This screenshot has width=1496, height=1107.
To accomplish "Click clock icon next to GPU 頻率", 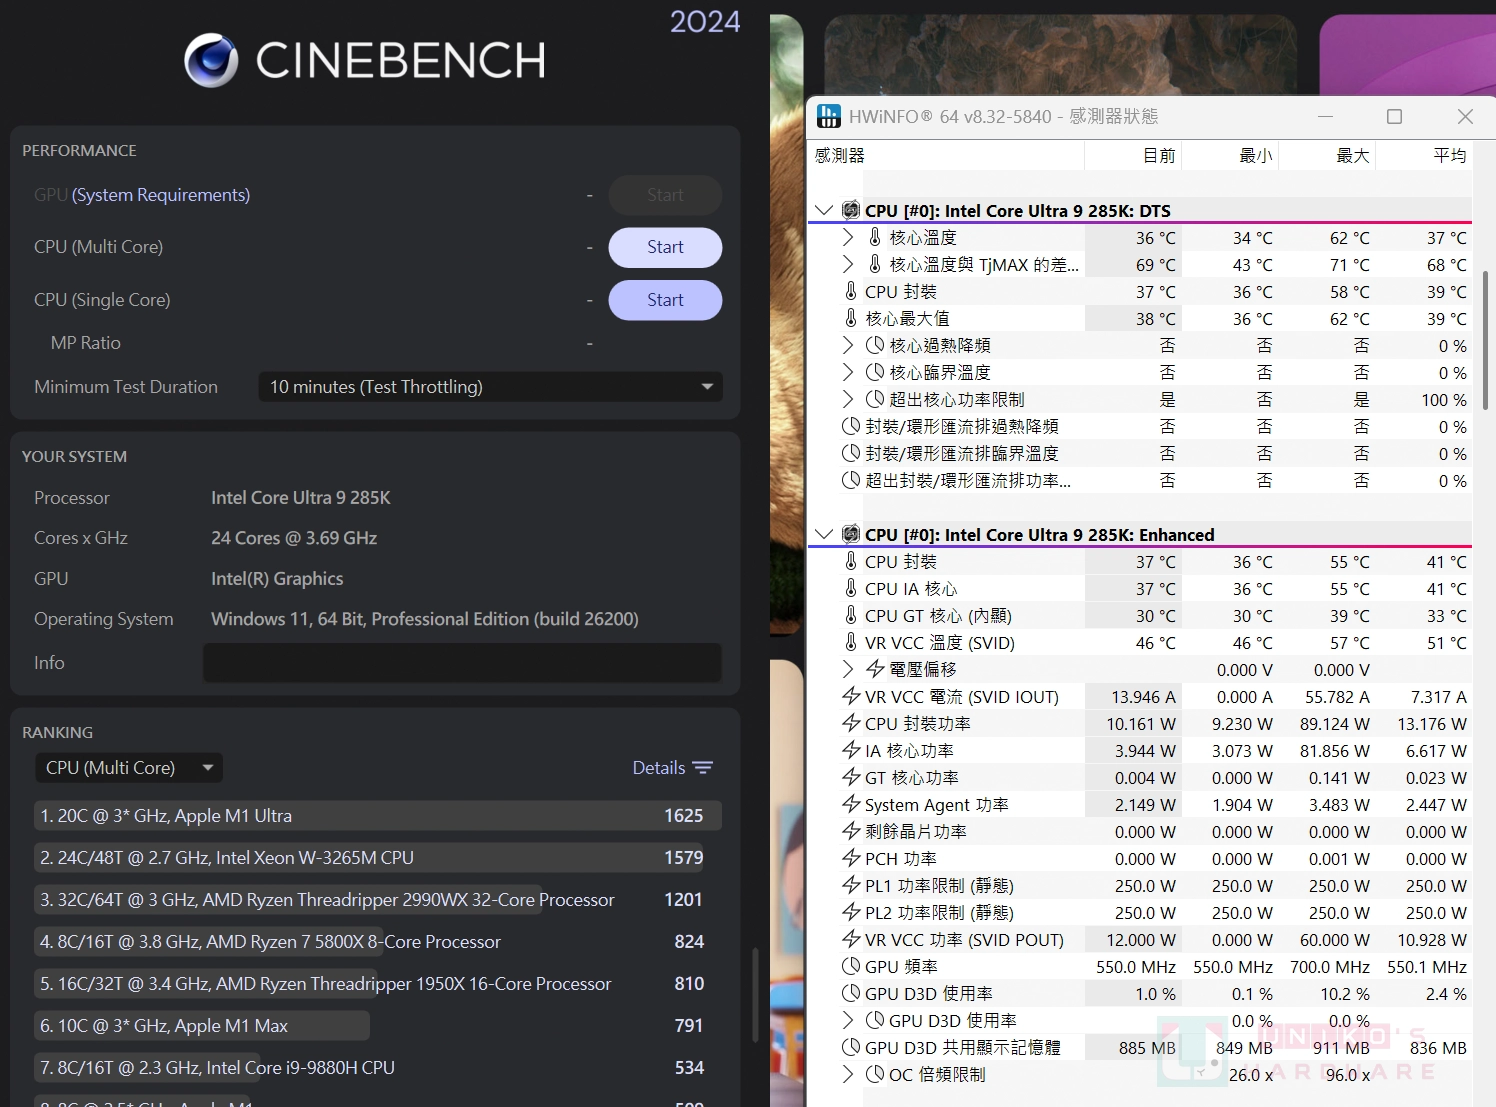I will click(851, 966).
